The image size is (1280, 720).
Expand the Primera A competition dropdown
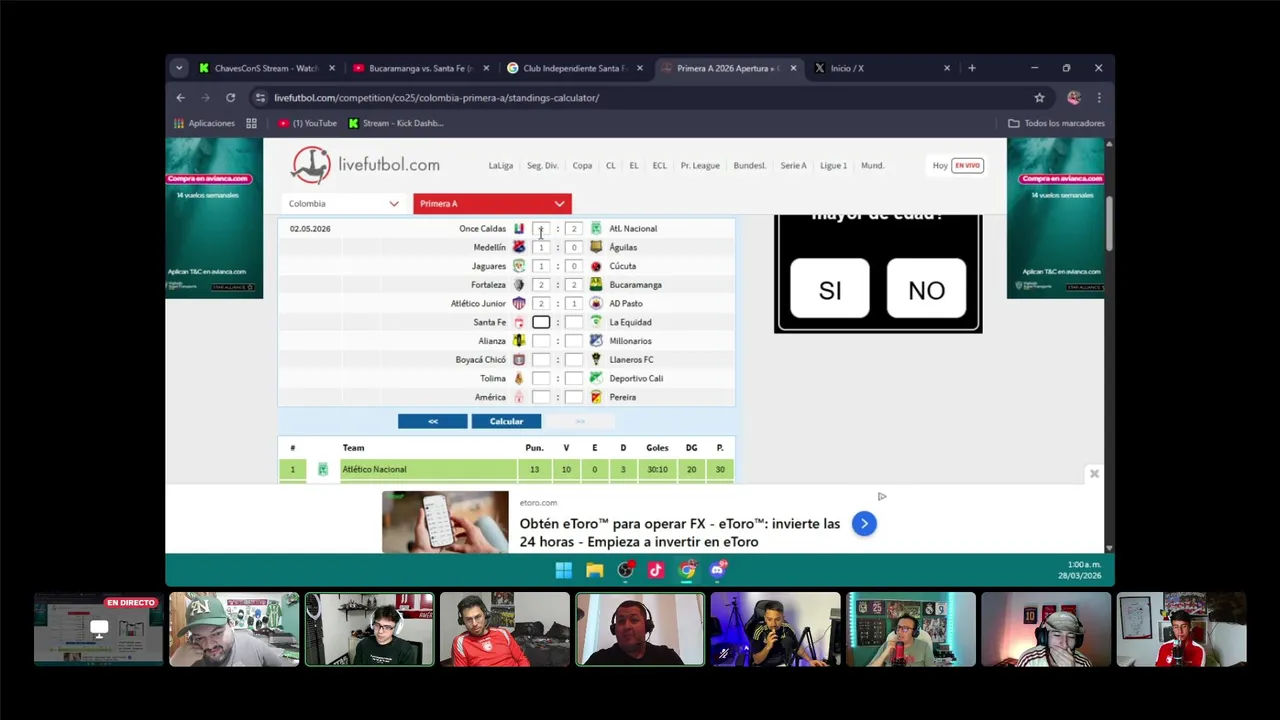(x=492, y=203)
